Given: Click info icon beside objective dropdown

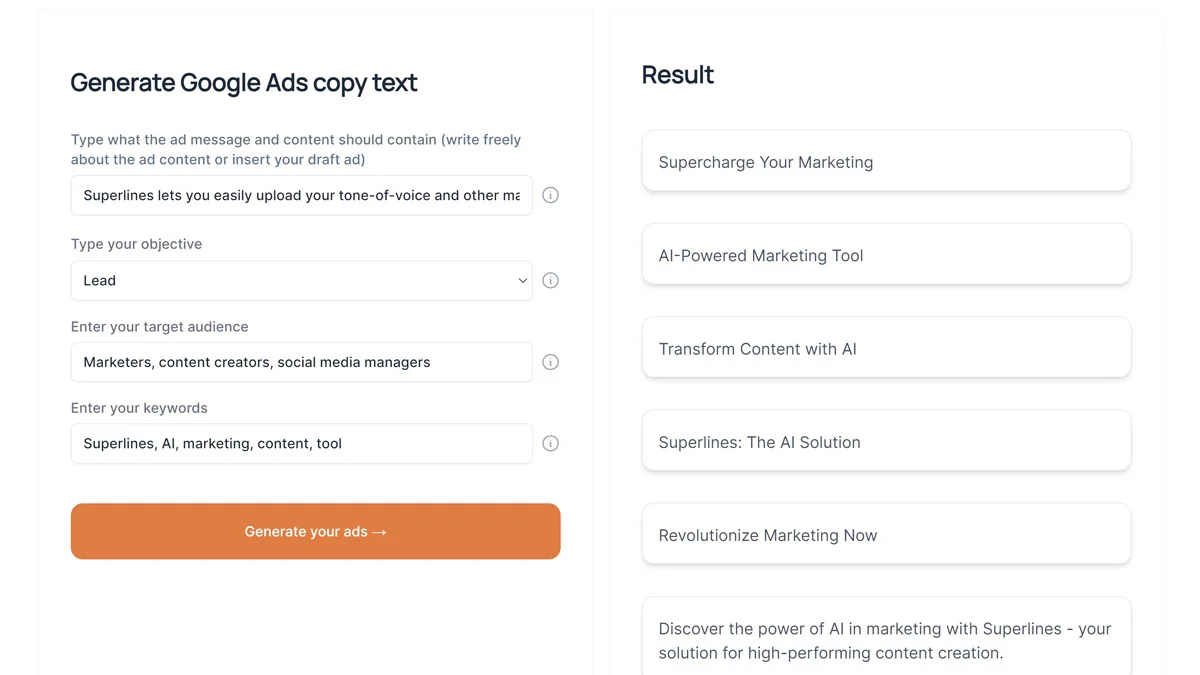Looking at the screenshot, I should 550,281.
